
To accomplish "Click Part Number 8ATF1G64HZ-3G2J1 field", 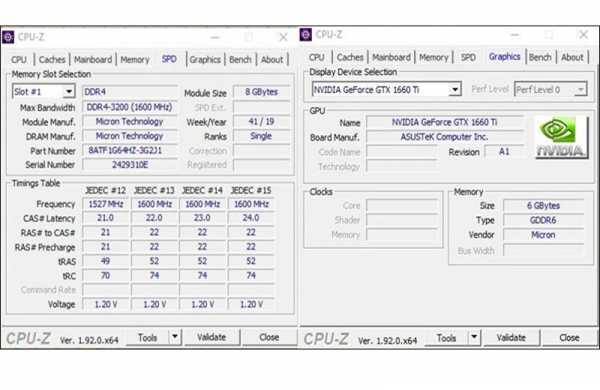I will [x=130, y=150].
